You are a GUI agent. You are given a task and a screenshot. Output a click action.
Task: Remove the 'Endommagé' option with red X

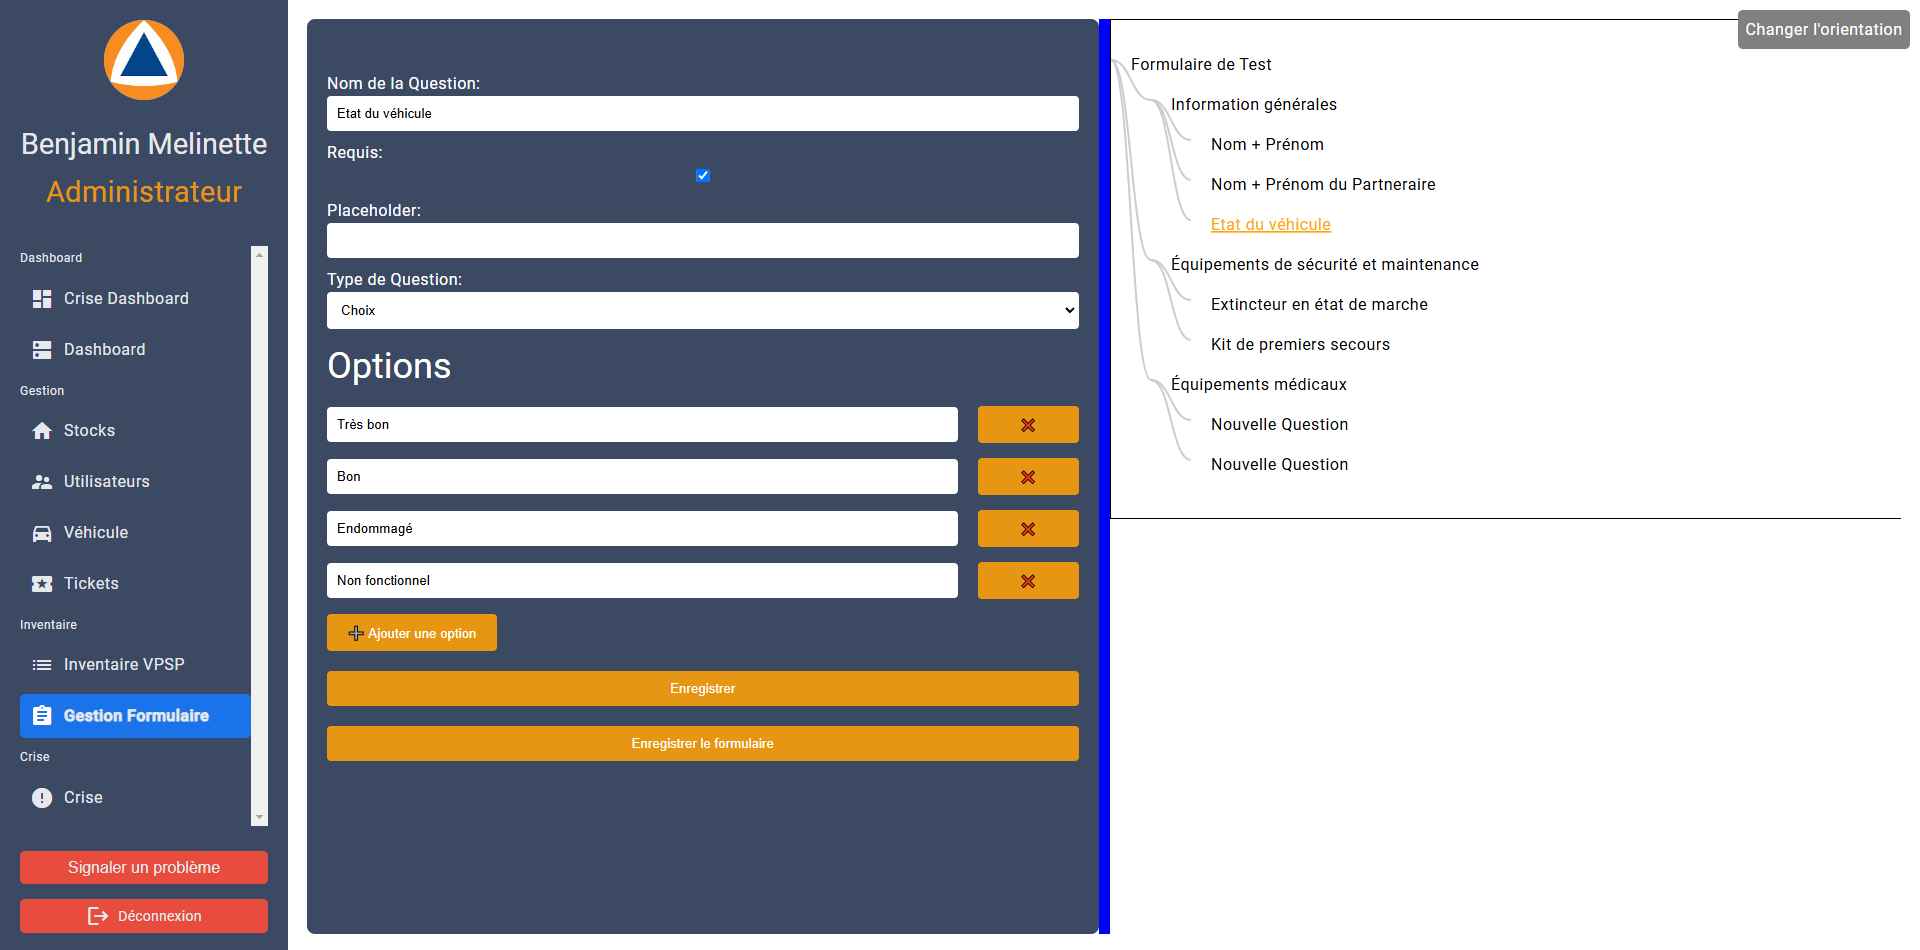point(1027,529)
